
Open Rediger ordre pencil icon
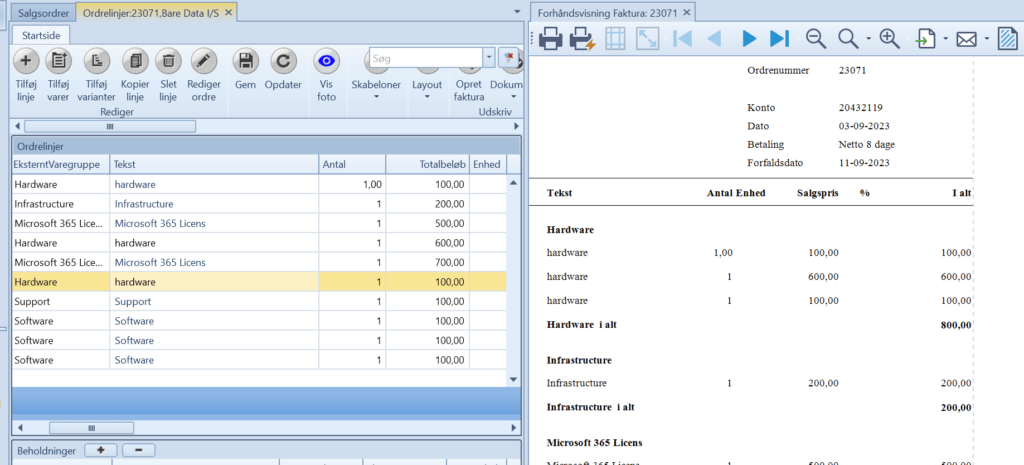pyautogui.click(x=204, y=61)
